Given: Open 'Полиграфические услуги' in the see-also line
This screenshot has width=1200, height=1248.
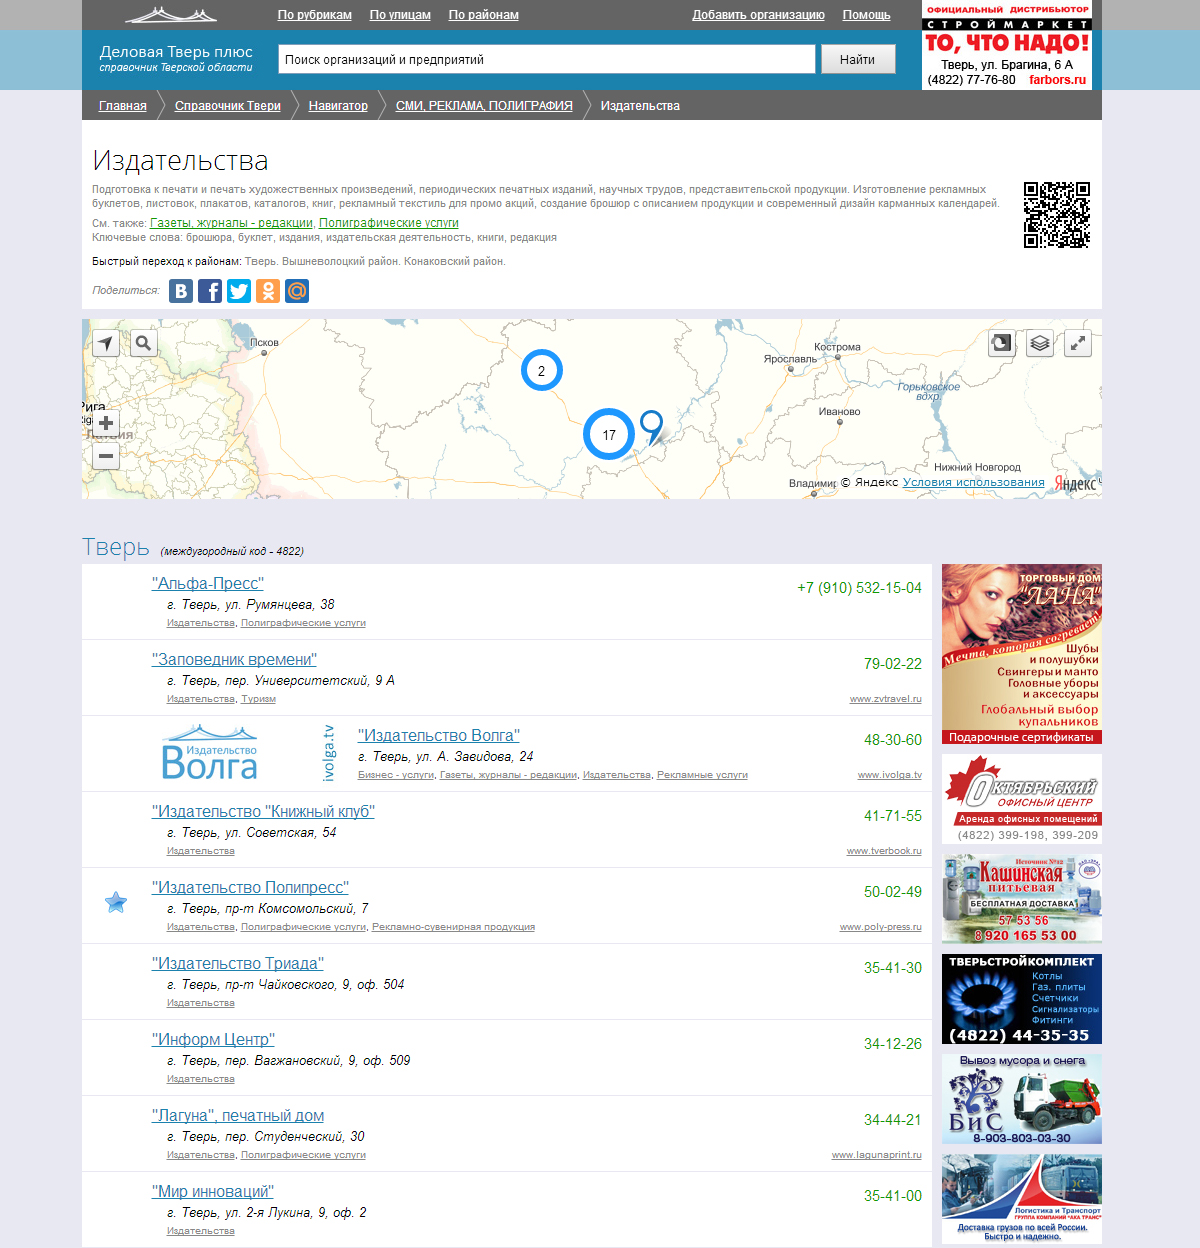Looking at the screenshot, I should pyautogui.click(x=389, y=223).
